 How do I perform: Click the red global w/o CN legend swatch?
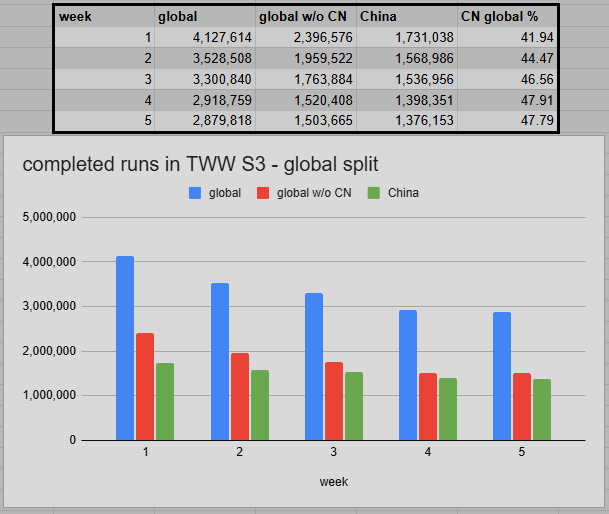(x=265, y=193)
